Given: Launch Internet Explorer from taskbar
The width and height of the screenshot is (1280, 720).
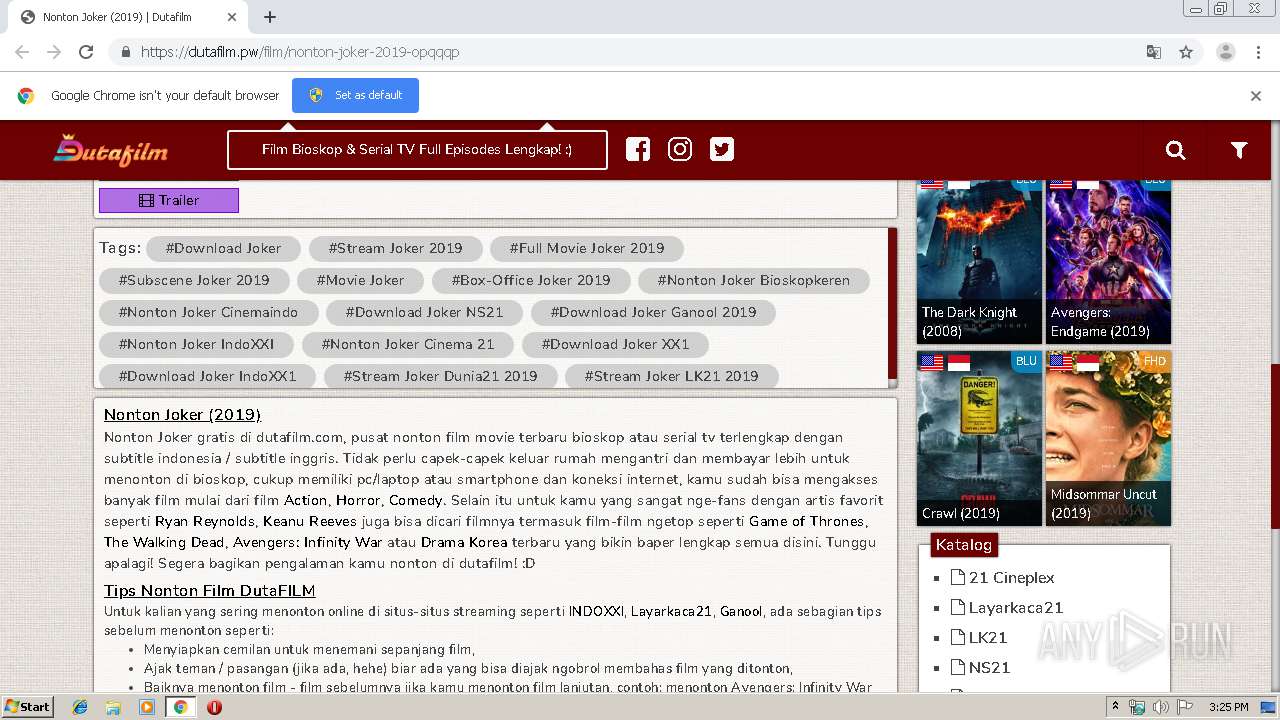Looking at the screenshot, I should point(80,707).
